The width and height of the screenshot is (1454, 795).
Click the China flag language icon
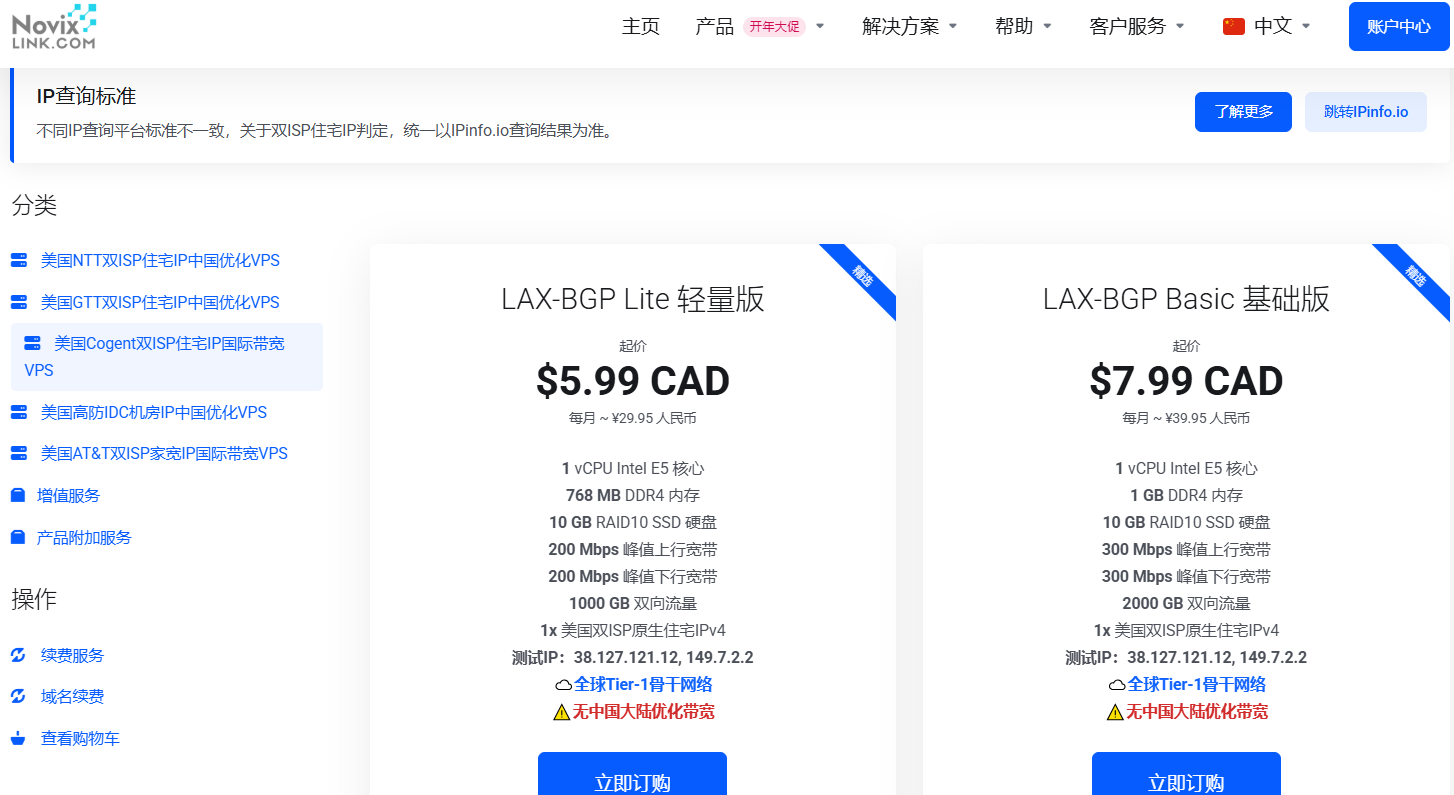click(x=1234, y=27)
